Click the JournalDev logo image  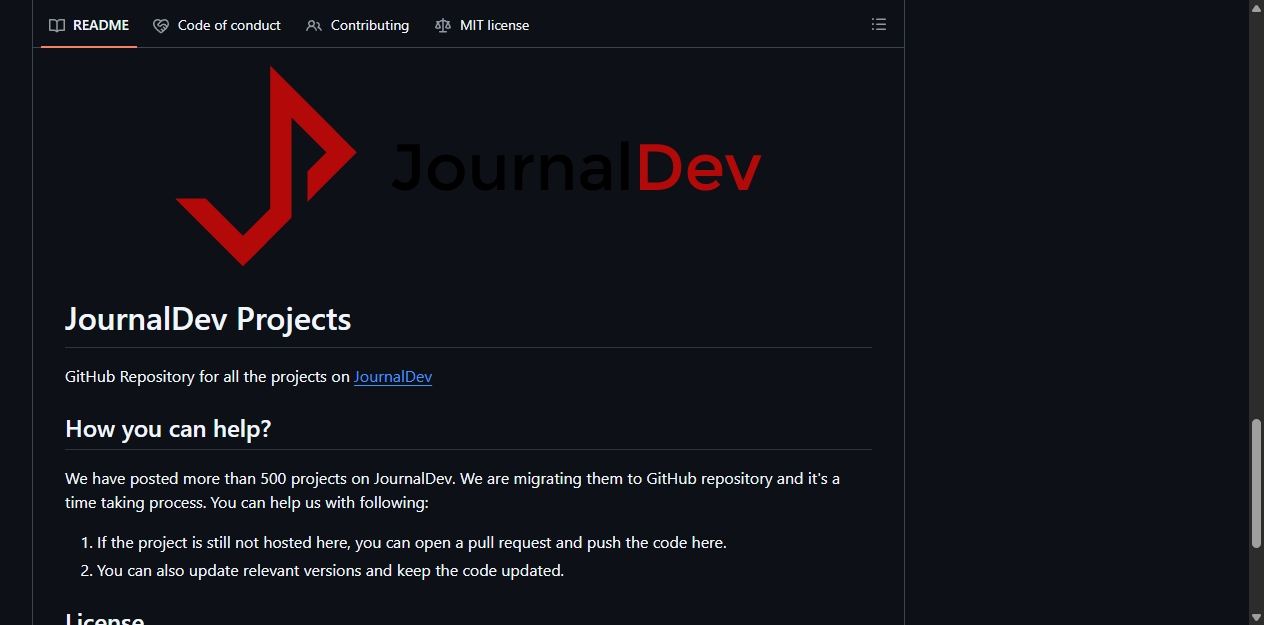pos(468,166)
